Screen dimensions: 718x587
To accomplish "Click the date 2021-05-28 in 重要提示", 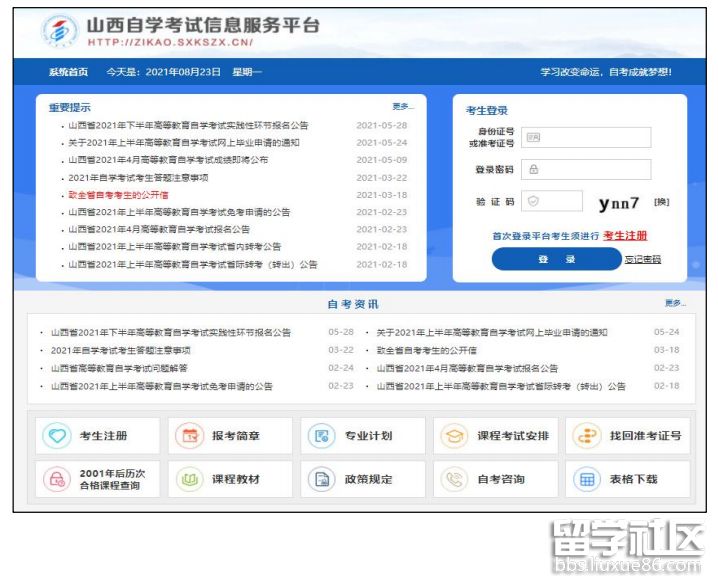I will (x=381, y=125).
